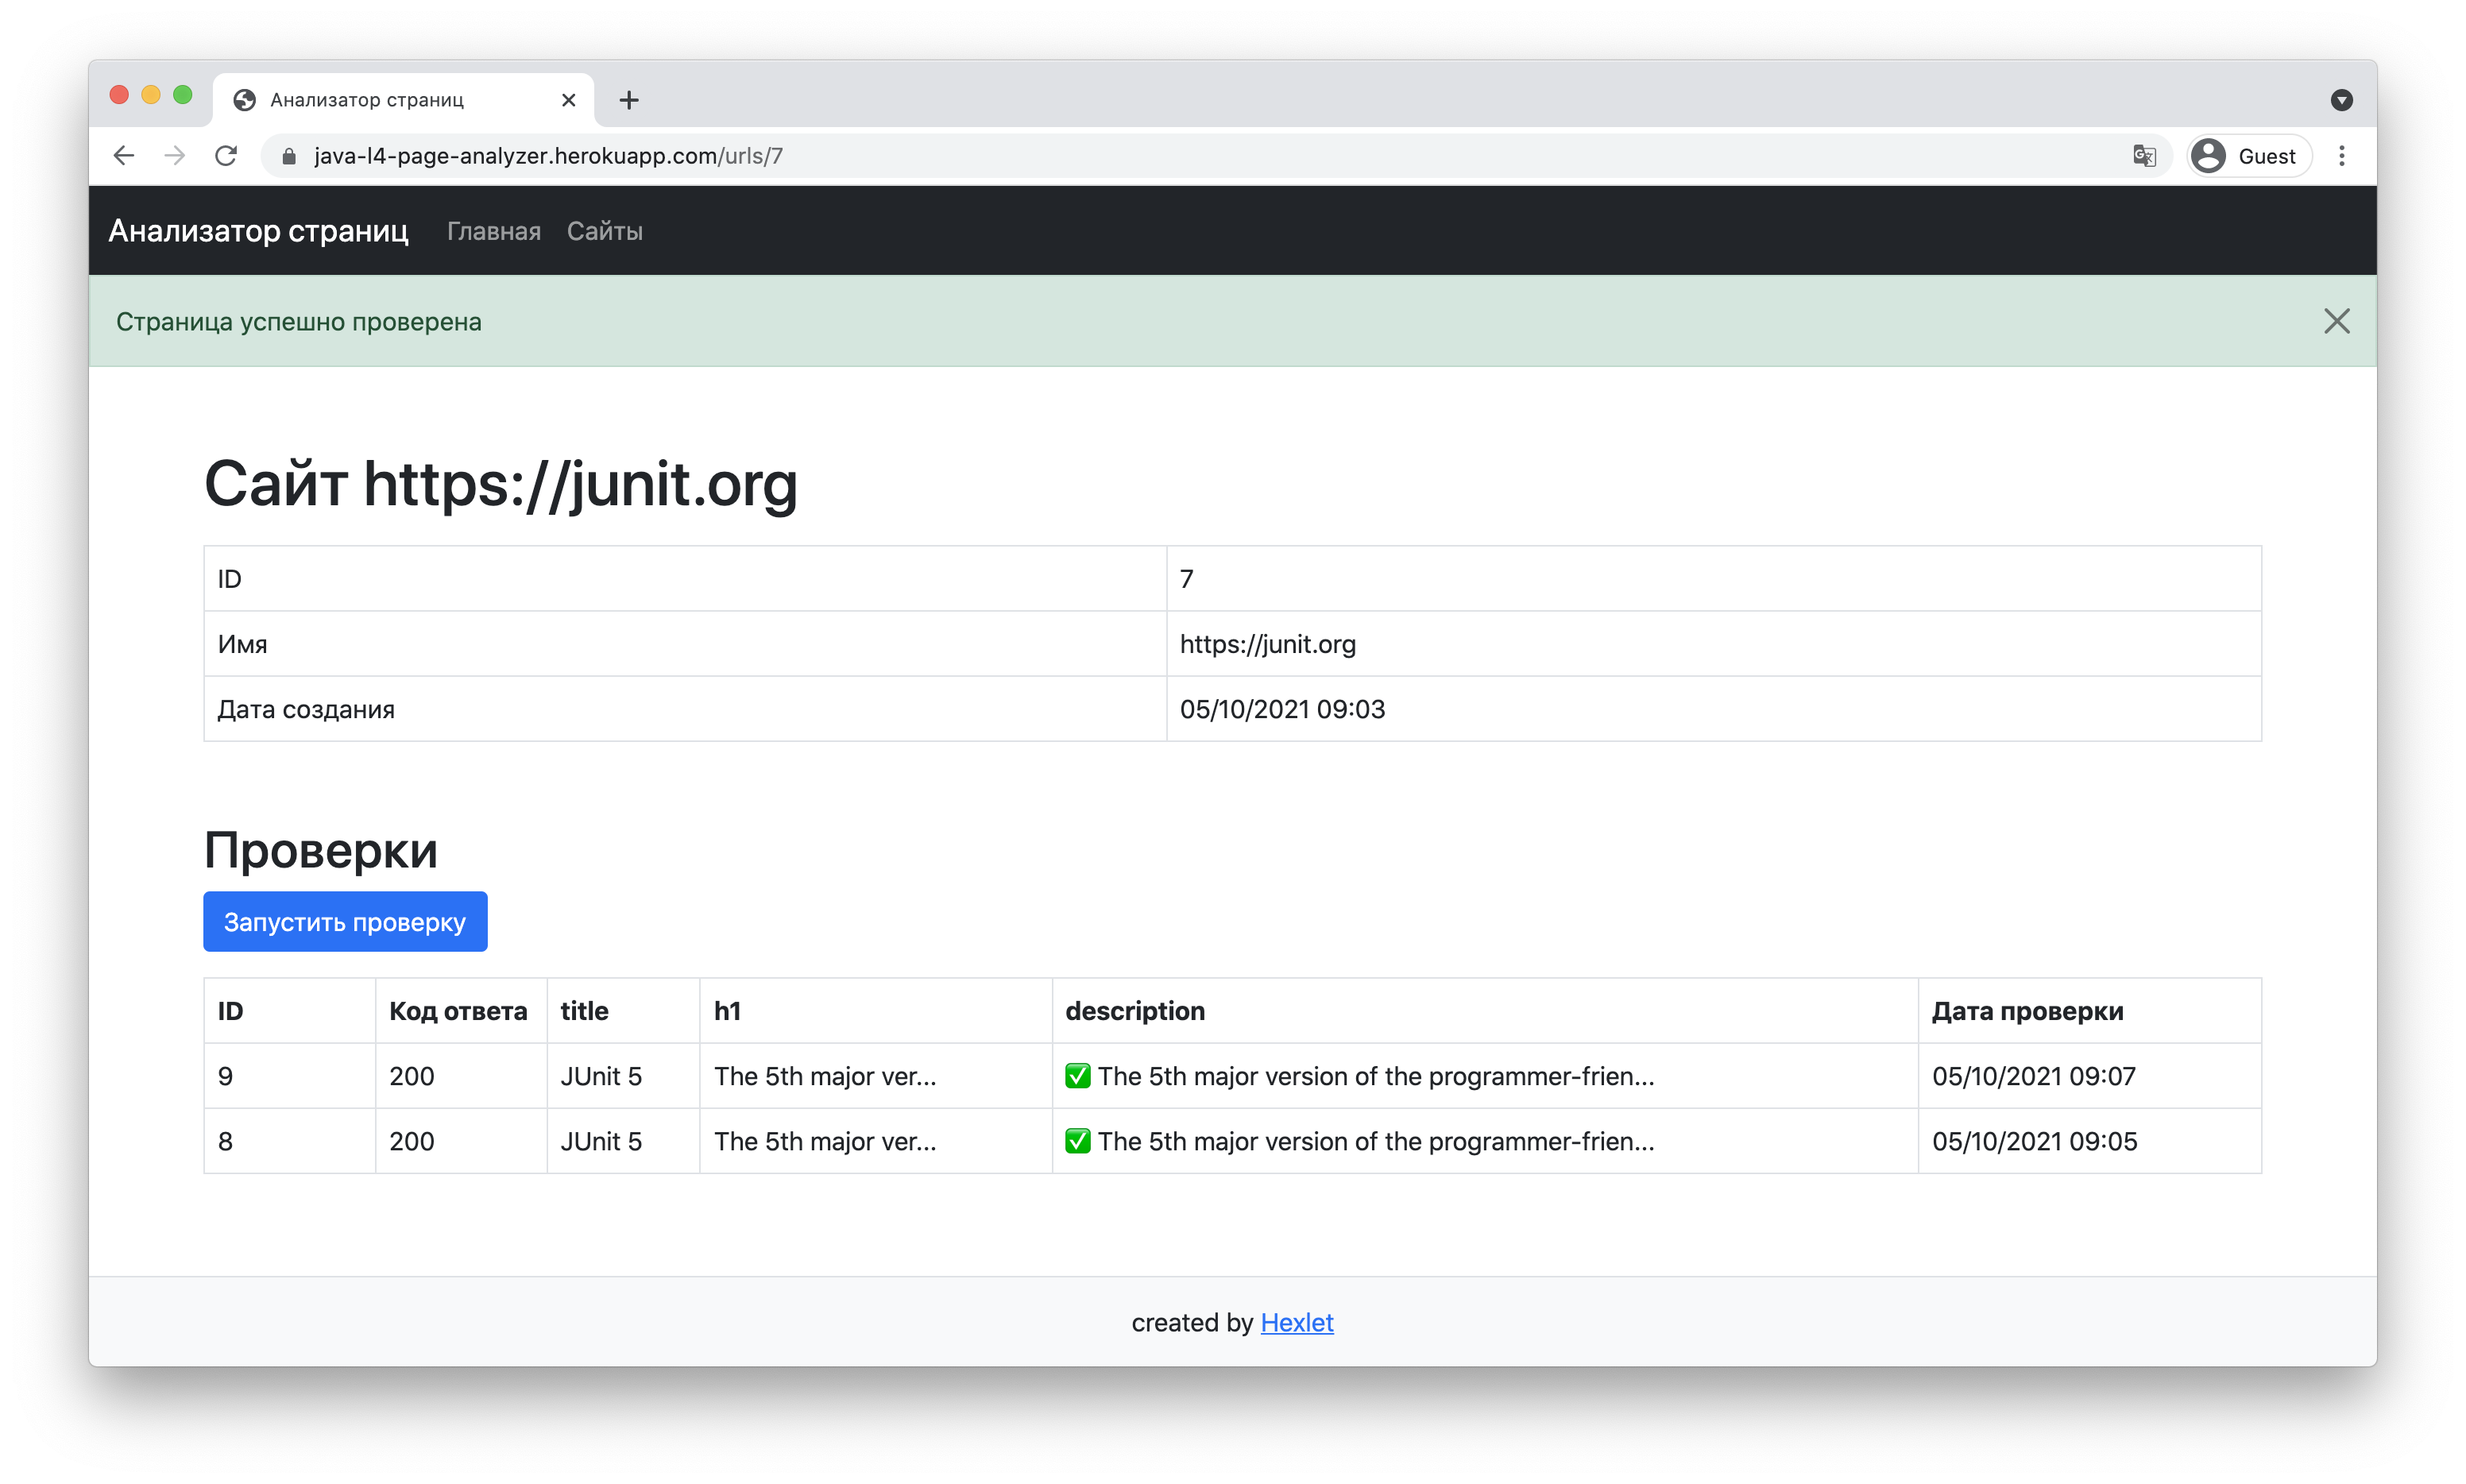Open the Сайты nav item
The width and height of the screenshot is (2466, 1484).
pyautogui.click(x=604, y=231)
